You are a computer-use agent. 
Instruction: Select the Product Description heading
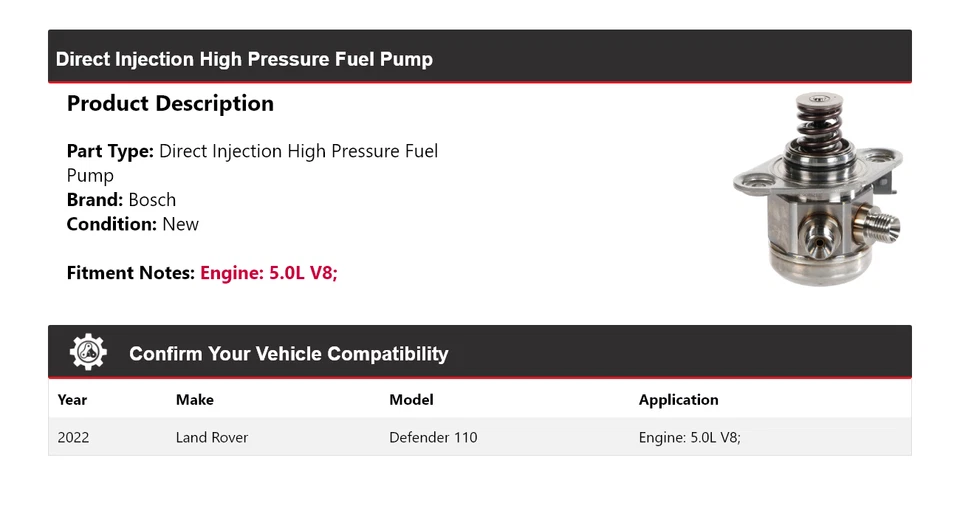[170, 104]
